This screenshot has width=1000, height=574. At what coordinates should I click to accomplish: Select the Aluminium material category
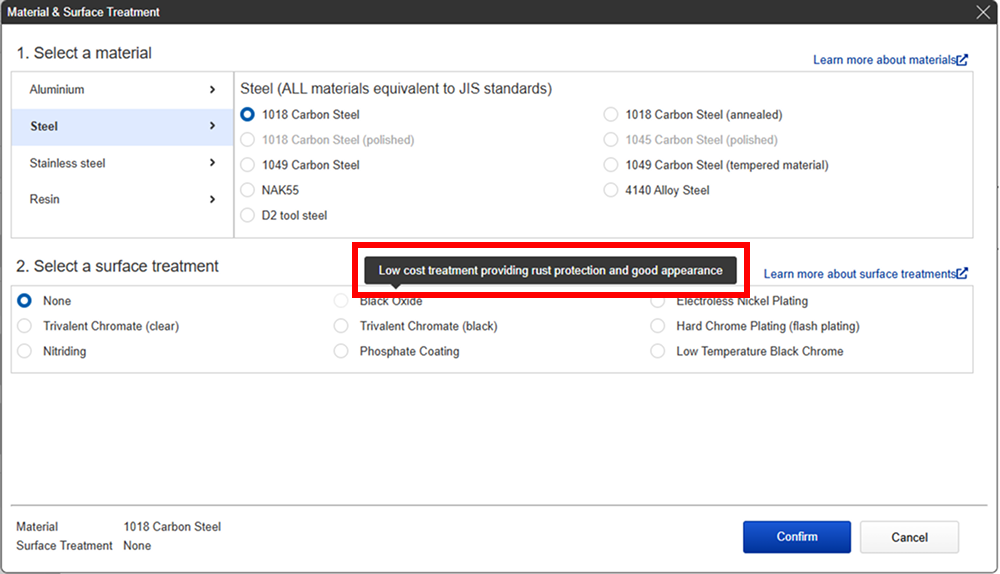tap(57, 90)
